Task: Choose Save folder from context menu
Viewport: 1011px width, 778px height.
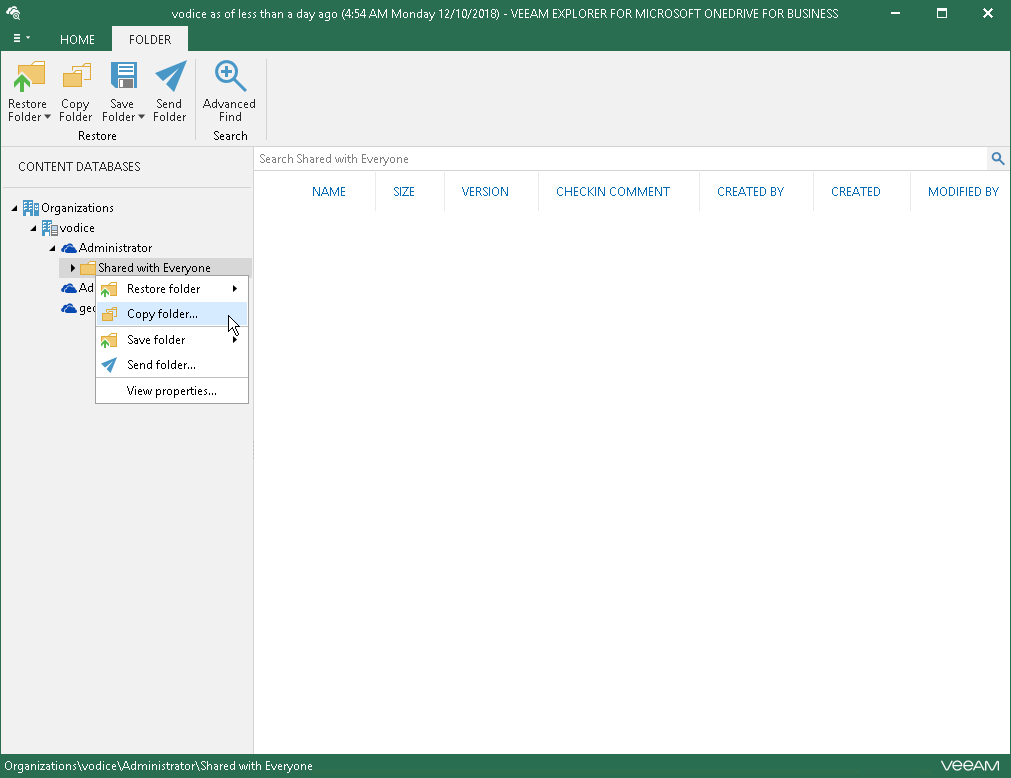Action: click(172, 340)
